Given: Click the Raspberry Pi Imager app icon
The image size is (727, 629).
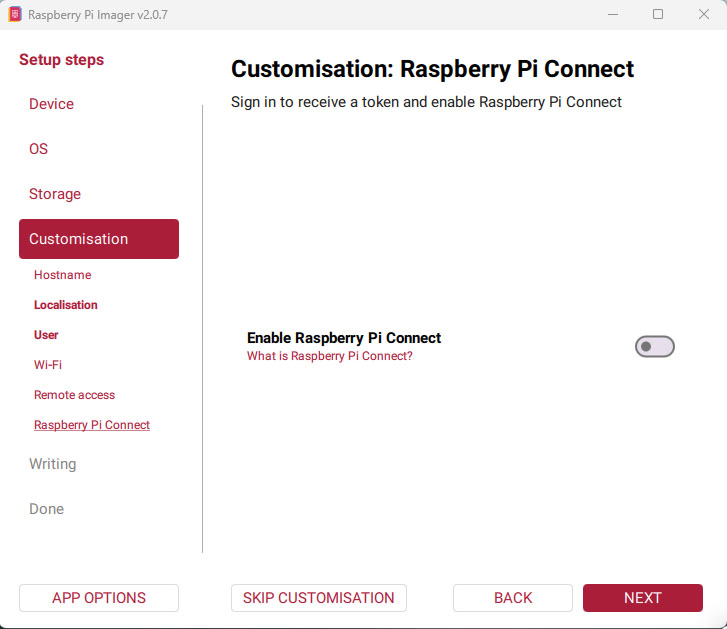Looking at the screenshot, I should 14,14.
